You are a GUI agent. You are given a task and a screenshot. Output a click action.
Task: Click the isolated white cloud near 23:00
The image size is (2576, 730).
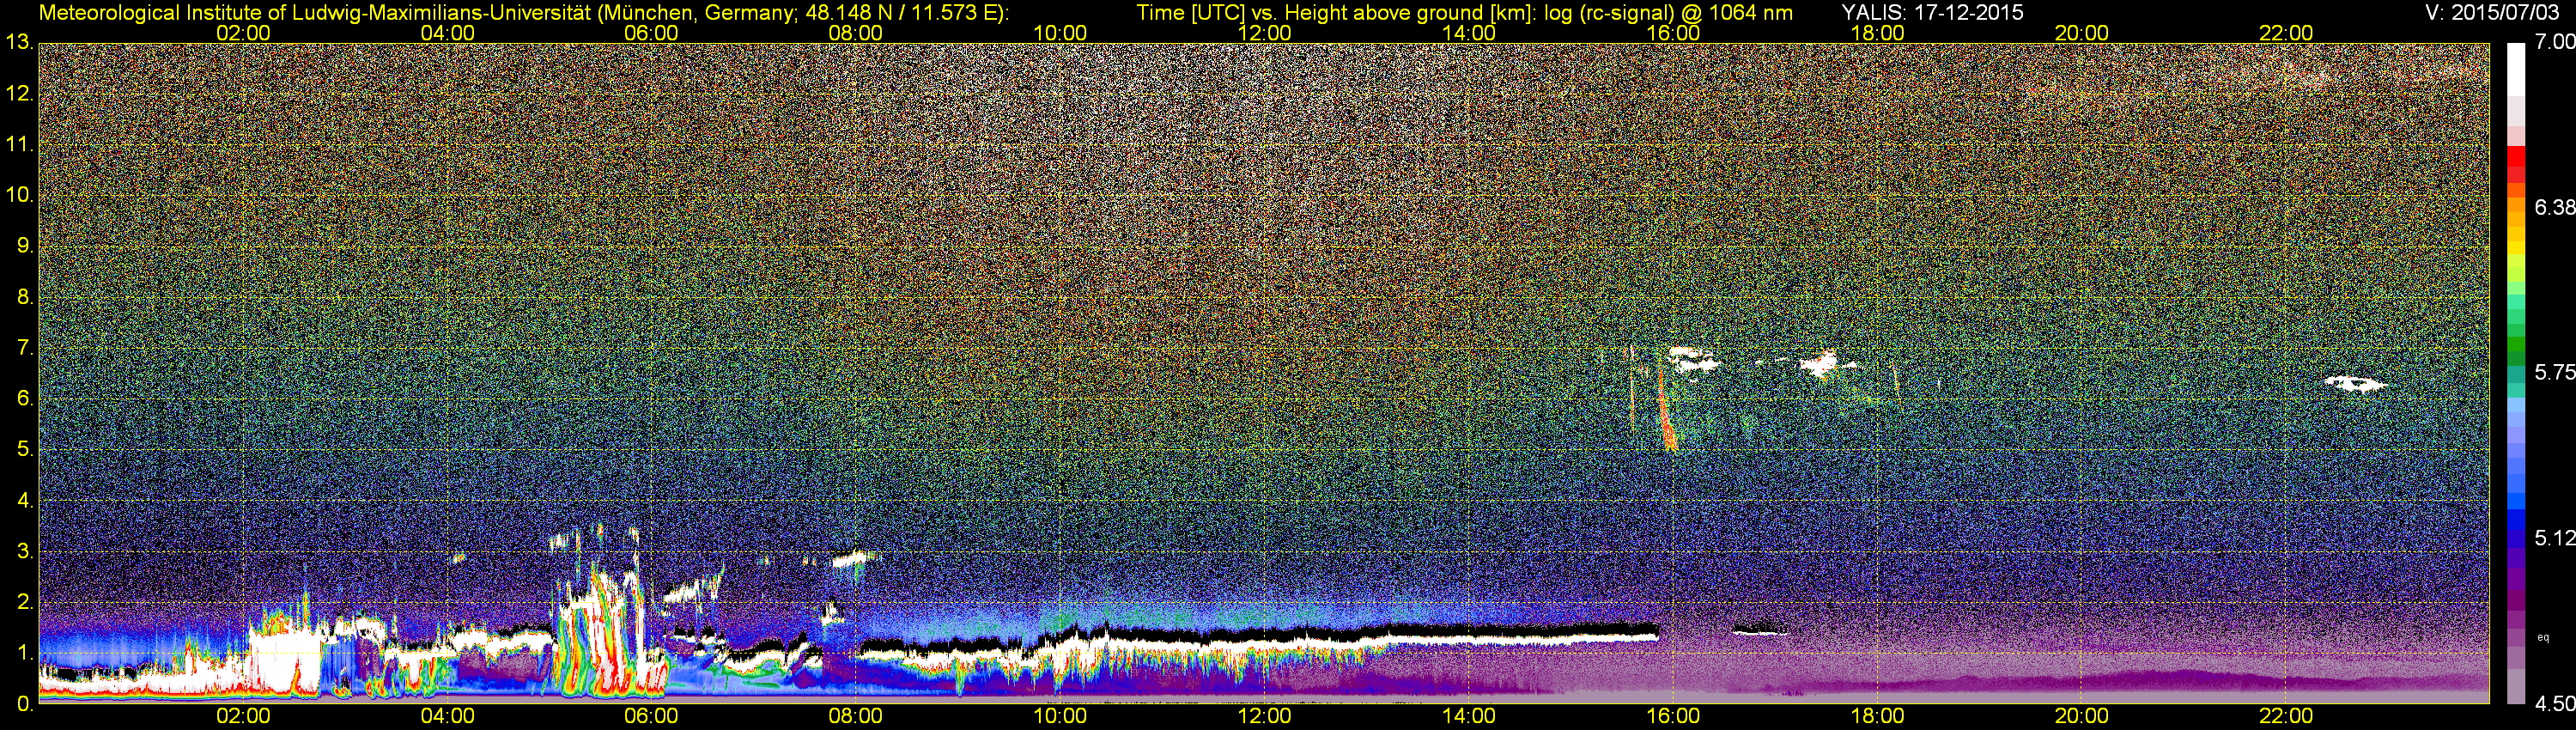click(2355, 383)
